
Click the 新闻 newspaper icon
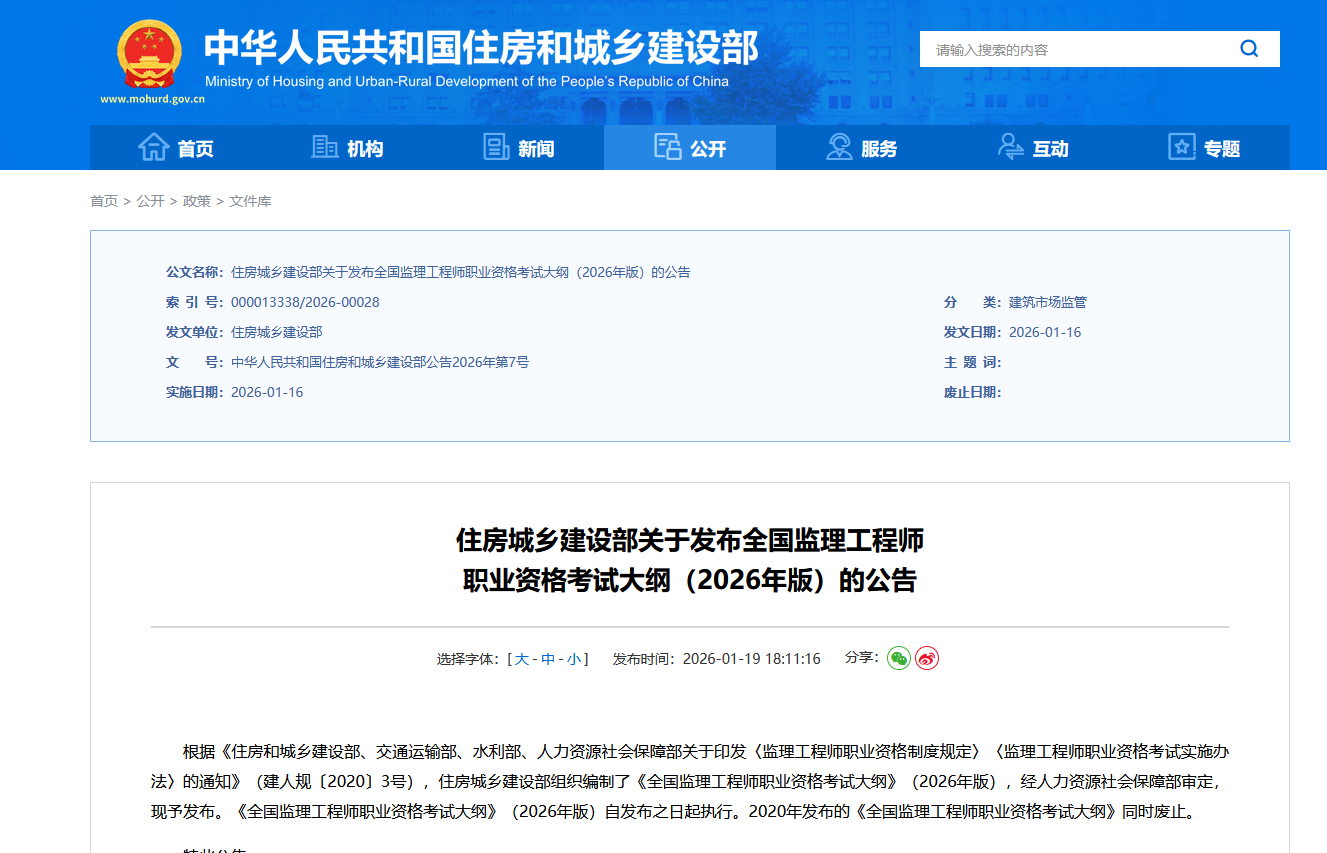pyautogui.click(x=496, y=147)
